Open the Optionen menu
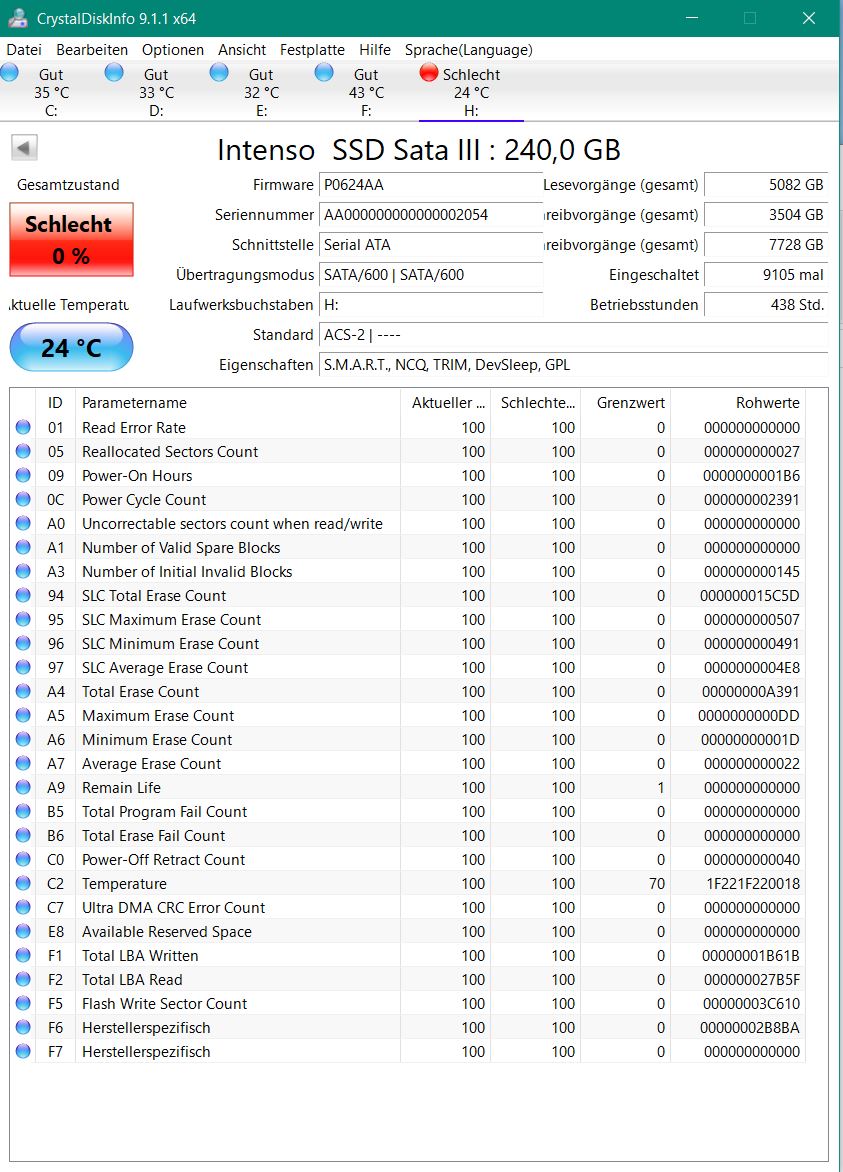This screenshot has height=1172, width=843. (x=173, y=50)
